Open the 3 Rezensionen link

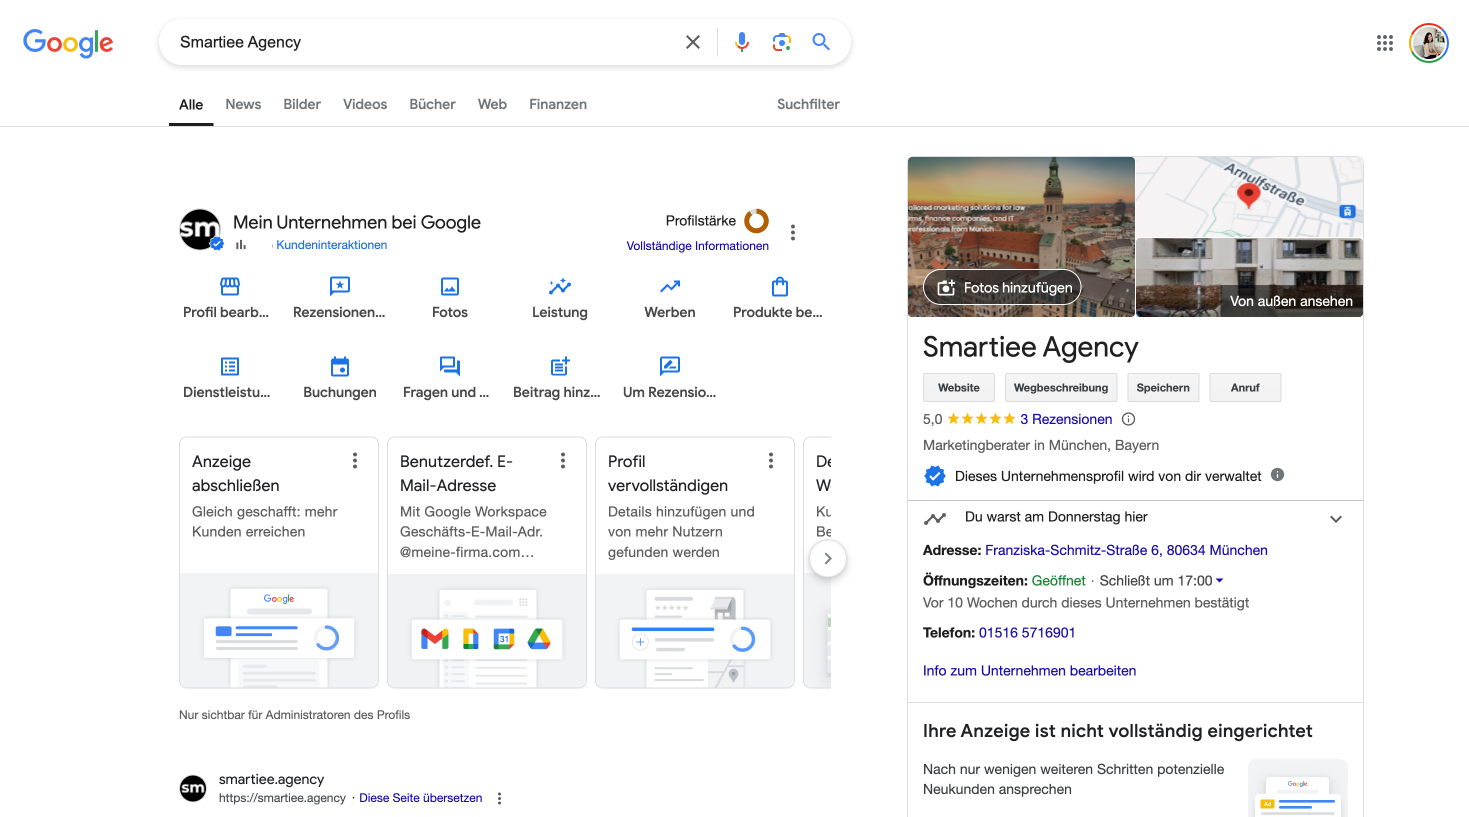[1068, 419]
